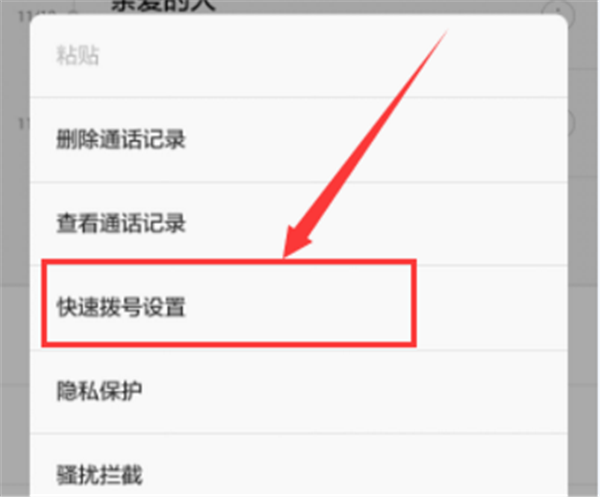
Task: Tap the 骚扰拦截 label at the menu bottom
Action: 99,475
